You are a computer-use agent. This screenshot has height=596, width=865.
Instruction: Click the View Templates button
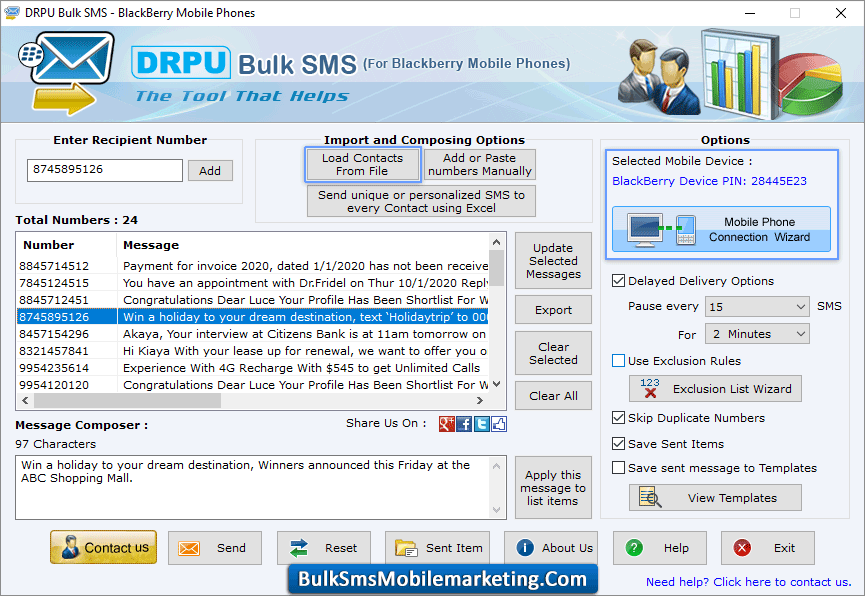click(715, 498)
